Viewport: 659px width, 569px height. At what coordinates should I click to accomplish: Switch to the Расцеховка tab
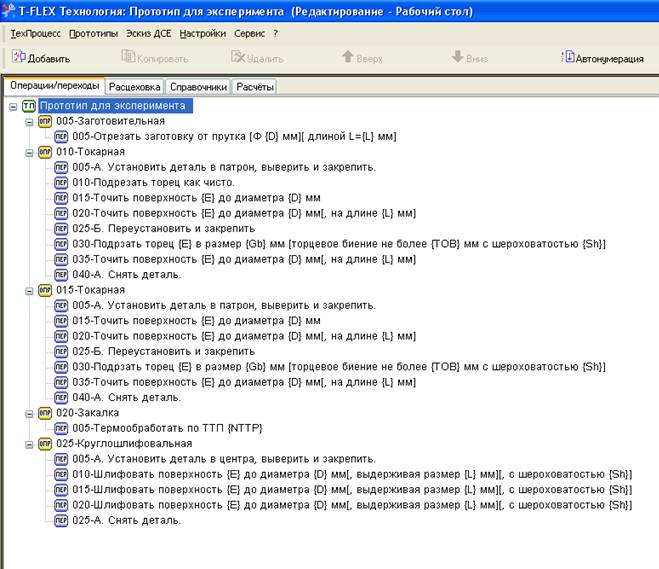(x=133, y=87)
